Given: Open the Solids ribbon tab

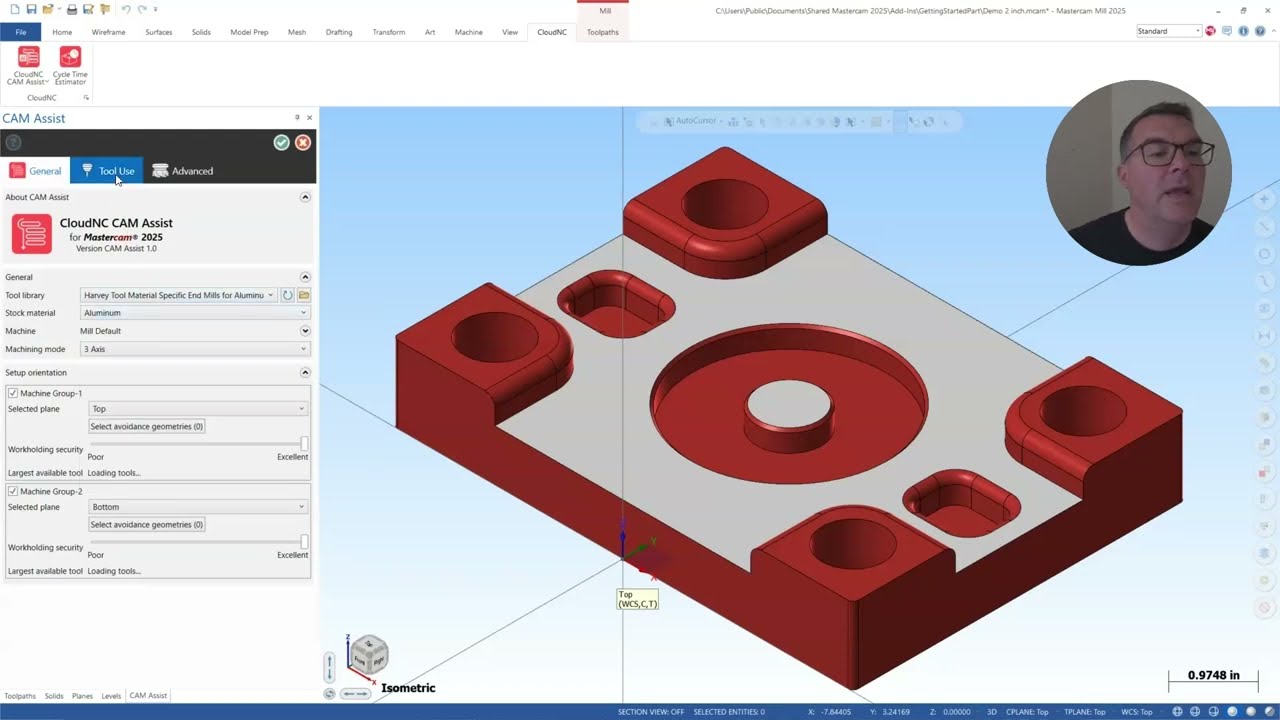Looking at the screenshot, I should pos(201,32).
